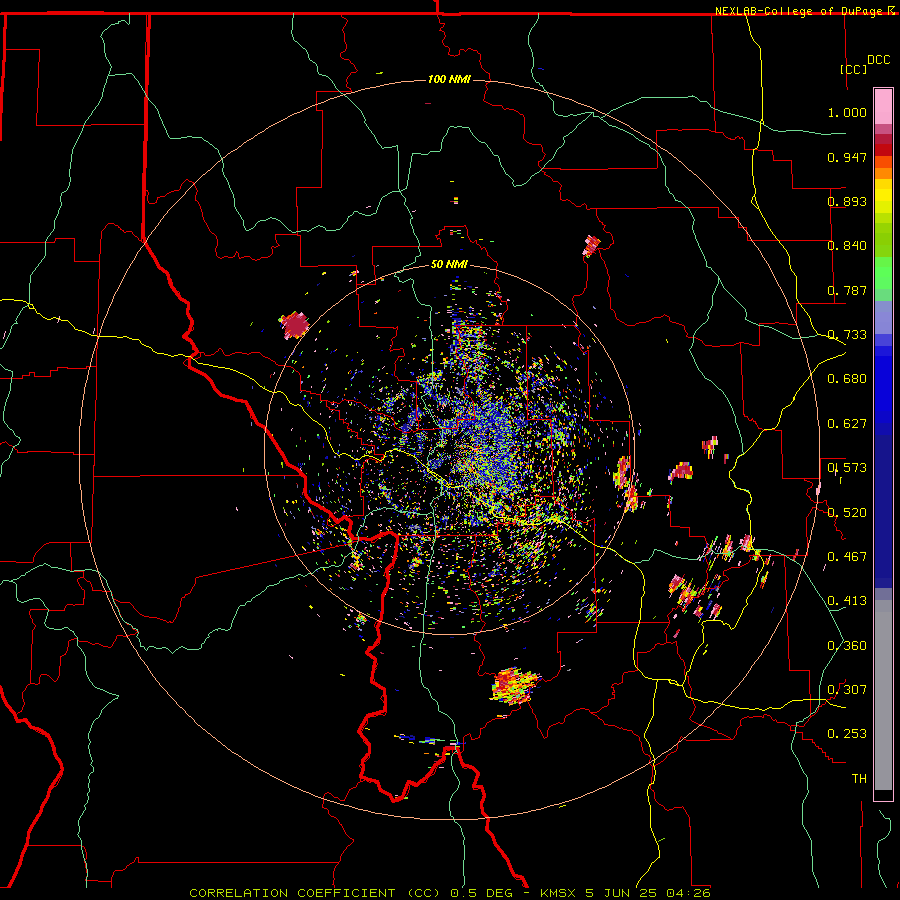Select the 0.467 legend value
This screenshot has width=900, height=900.
[x=847, y=556]
